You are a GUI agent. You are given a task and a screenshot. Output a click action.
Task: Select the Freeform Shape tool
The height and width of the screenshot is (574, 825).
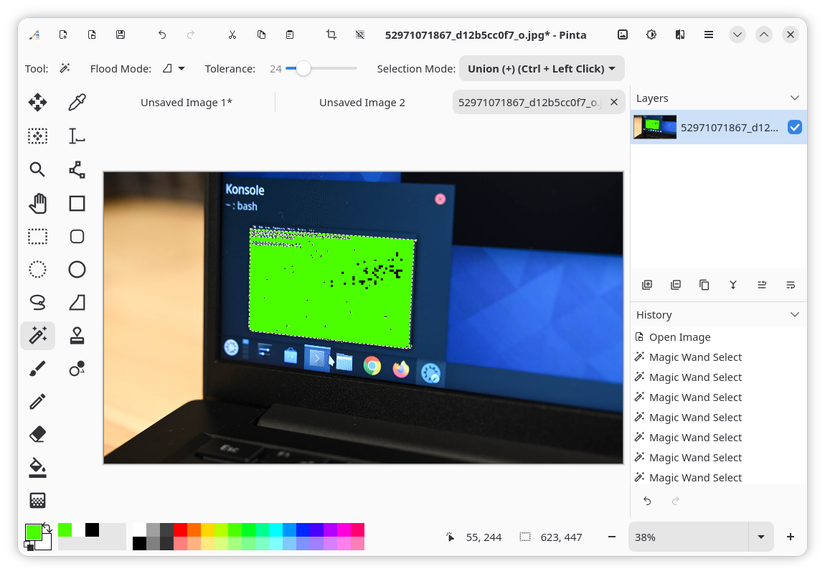[x=77, y=303]
